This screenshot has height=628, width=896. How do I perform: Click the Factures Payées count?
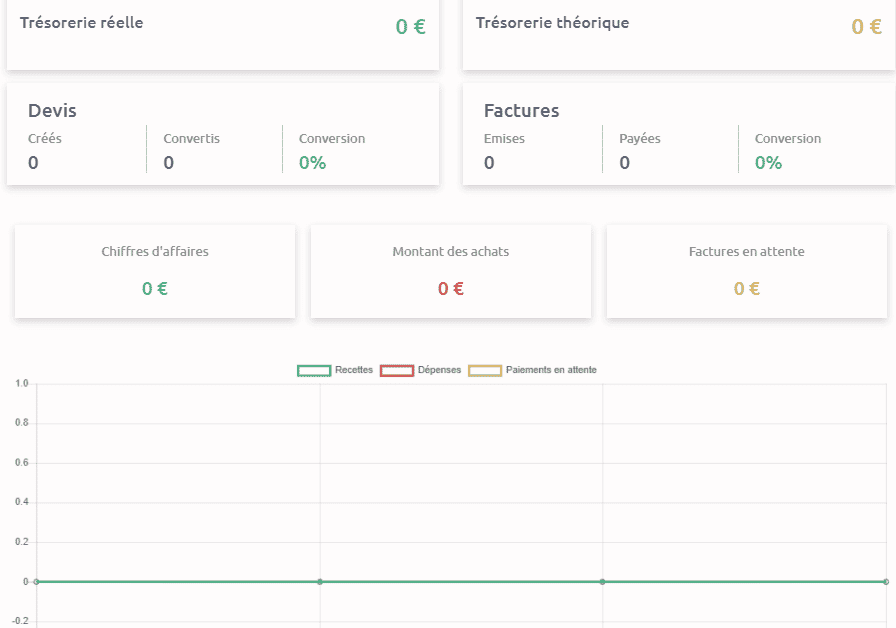[625, 163]
